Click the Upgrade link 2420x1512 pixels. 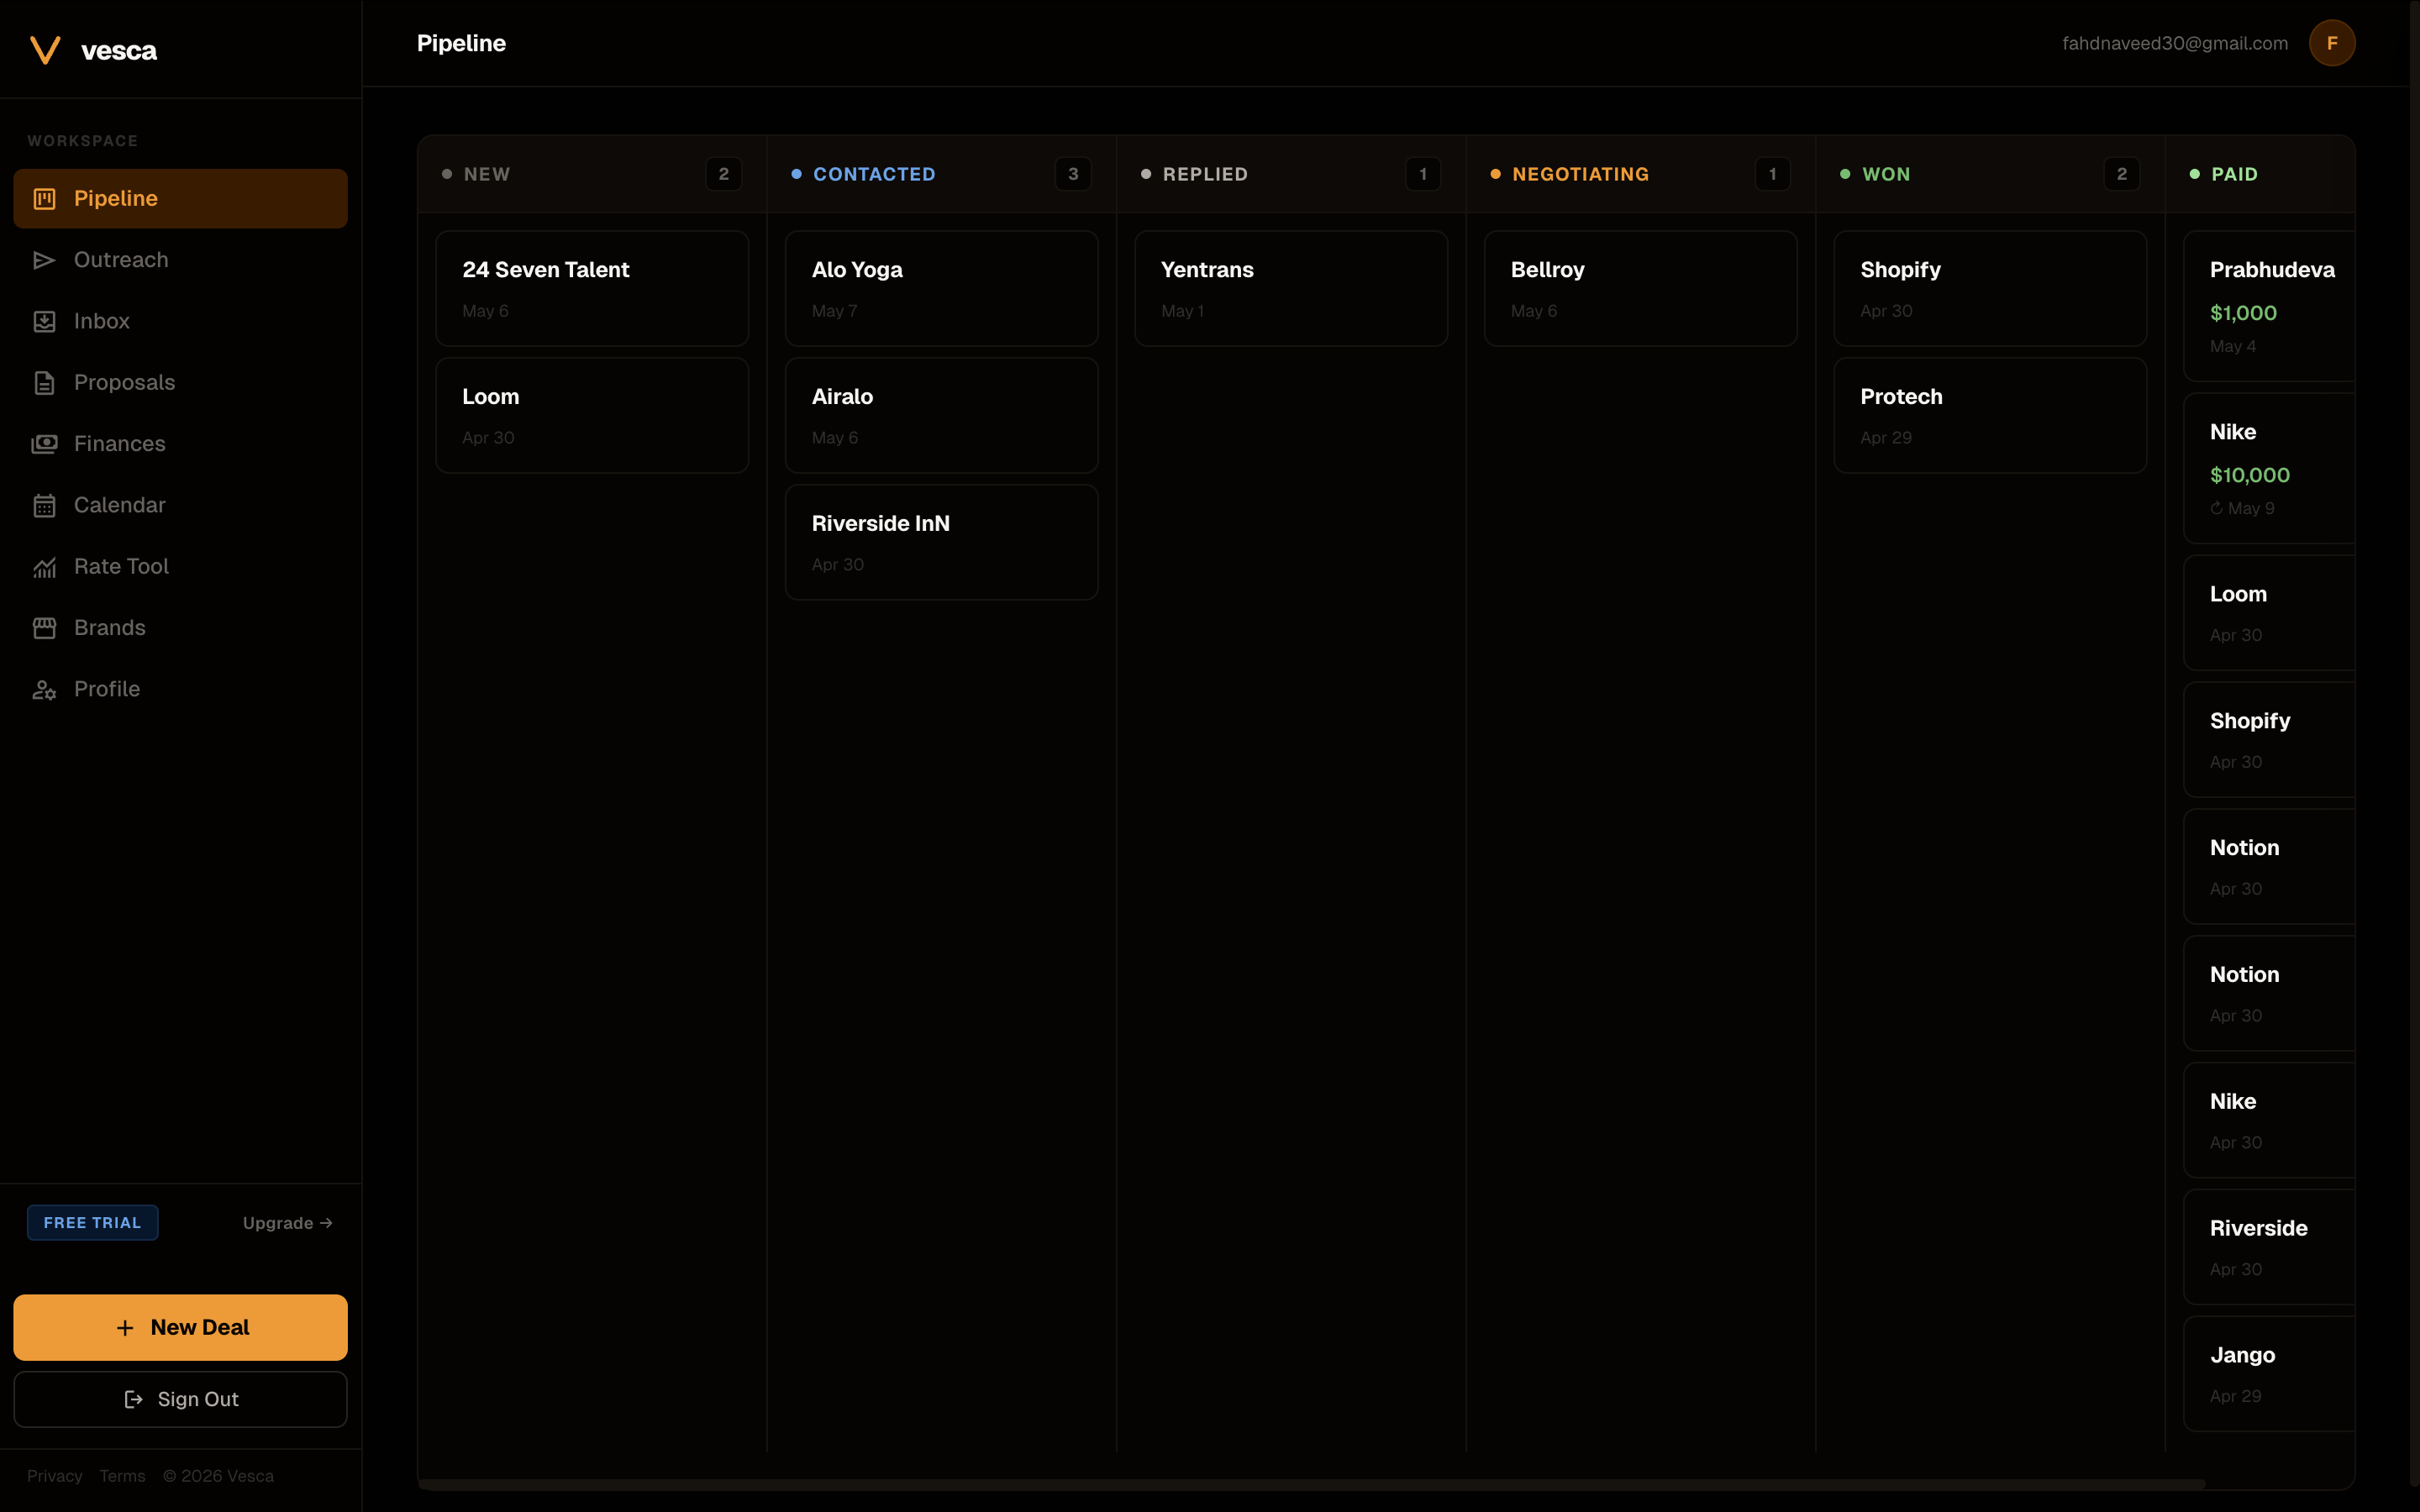[287, 1223]
